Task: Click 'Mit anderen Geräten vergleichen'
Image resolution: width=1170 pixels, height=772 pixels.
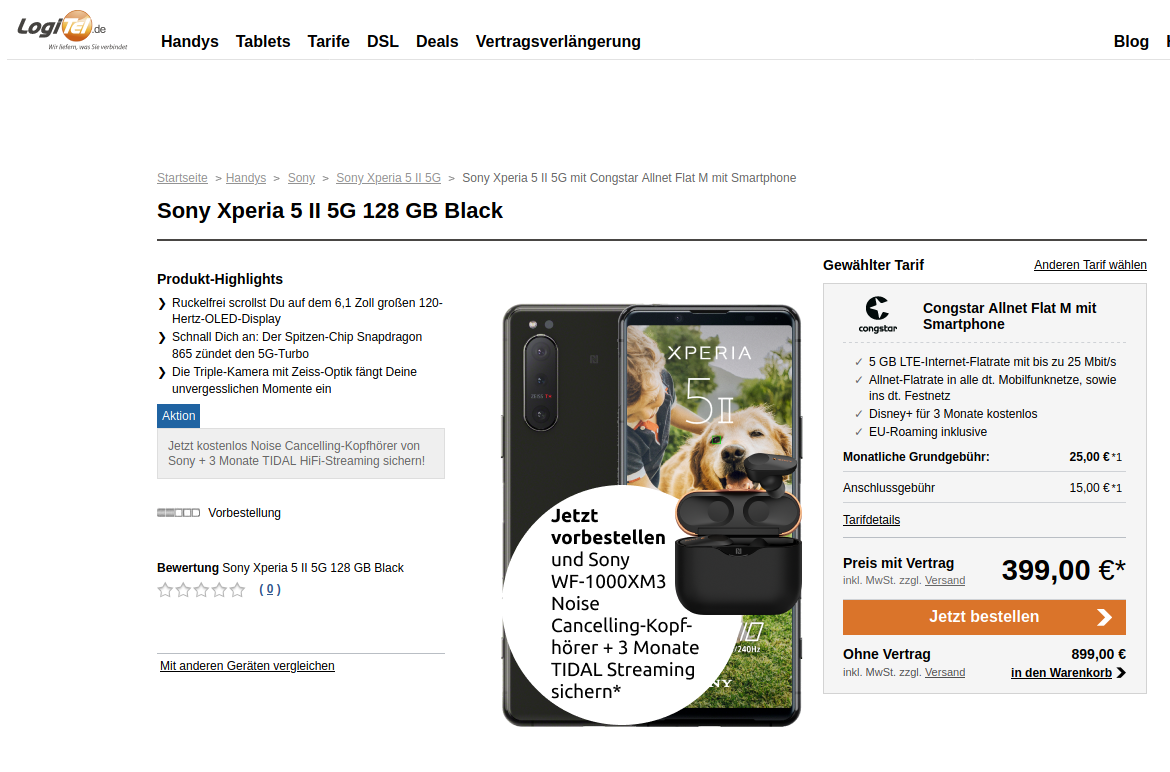Action: (247, 666)
